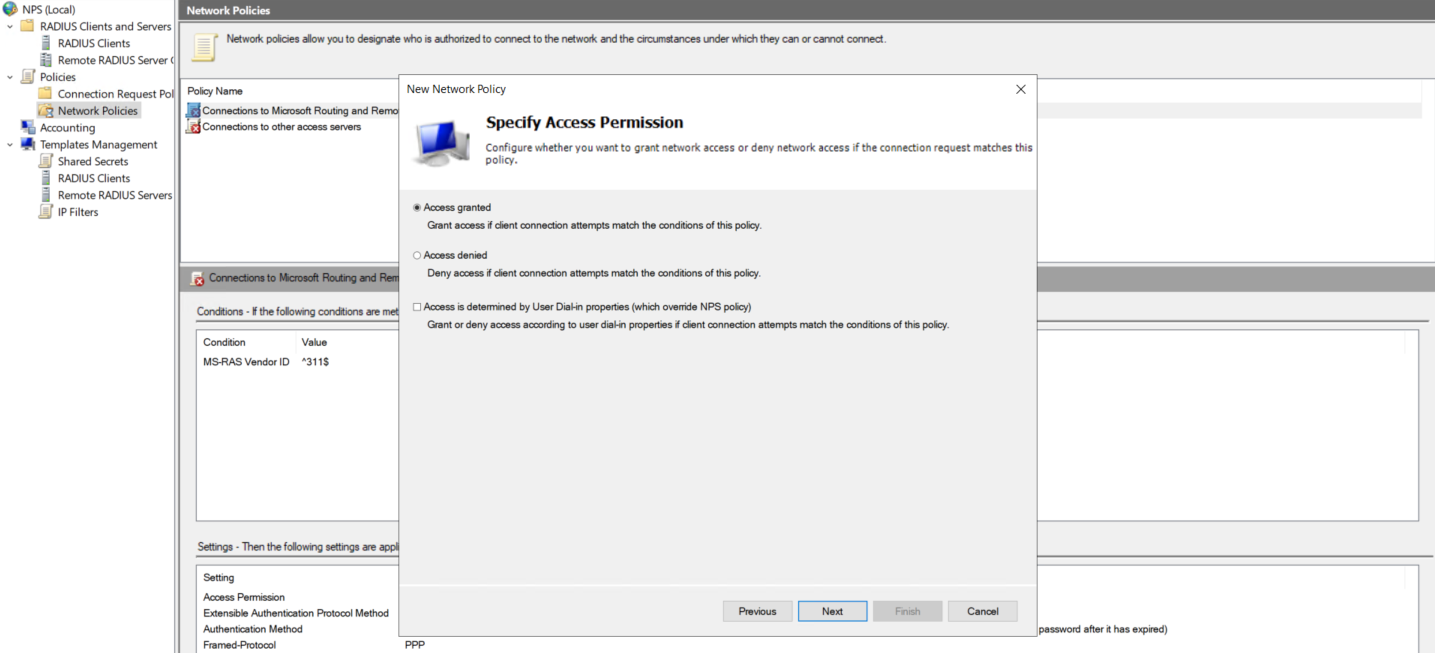Click the RADIUS Clients server icon under RADIUS Clients and Servers
This screenshot has width=1435, height=653.
[x=45, y=44]
